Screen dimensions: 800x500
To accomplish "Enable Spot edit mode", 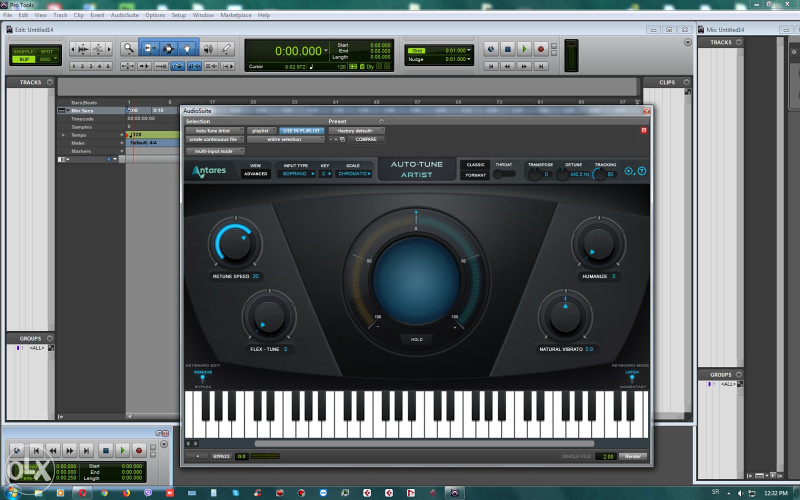I will (47, 52).
